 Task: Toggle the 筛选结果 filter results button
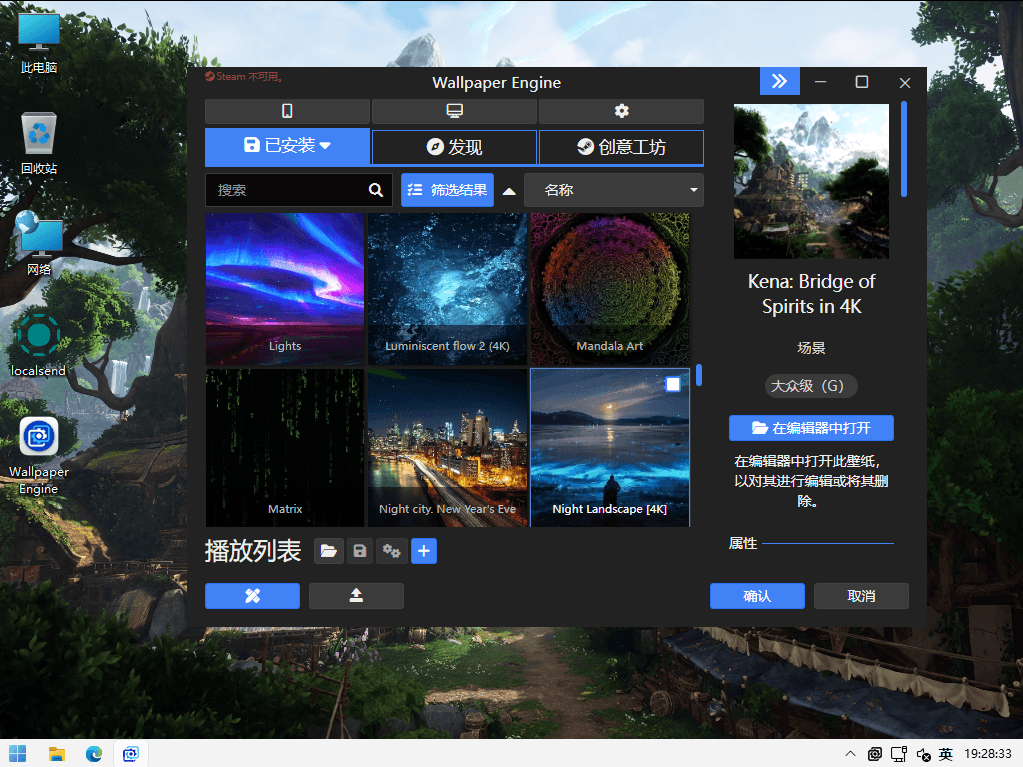[x=447, y=190]
